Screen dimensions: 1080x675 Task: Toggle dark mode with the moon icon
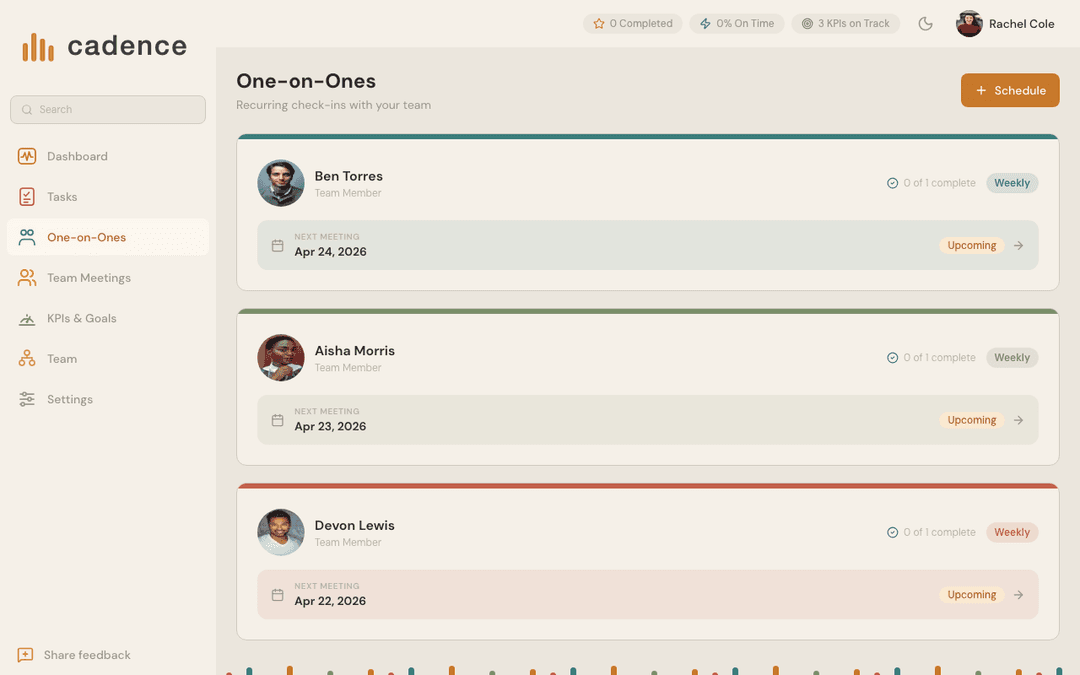[x=926, y=24]
